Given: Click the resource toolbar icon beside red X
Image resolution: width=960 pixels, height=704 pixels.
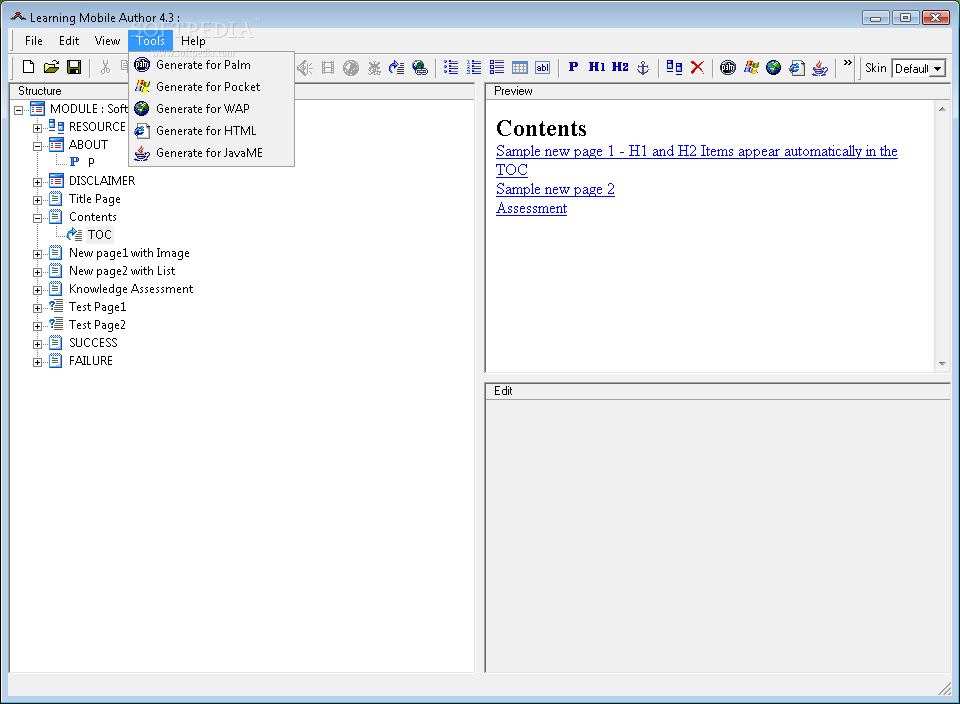Looking at the screenshot, I should pos(674,67).
